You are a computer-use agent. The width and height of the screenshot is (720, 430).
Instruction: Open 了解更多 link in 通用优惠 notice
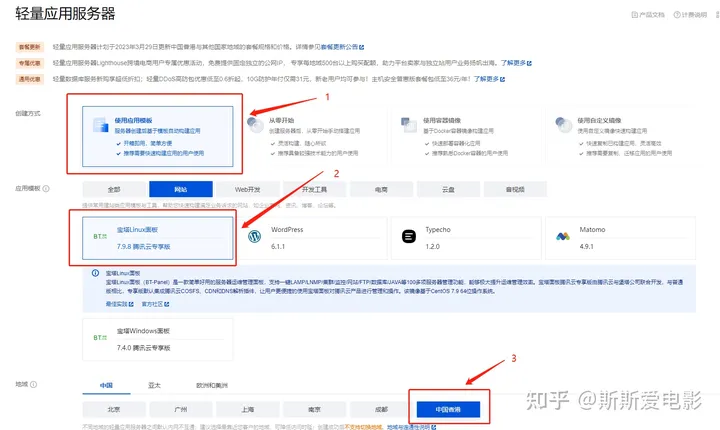coord(486,79)
